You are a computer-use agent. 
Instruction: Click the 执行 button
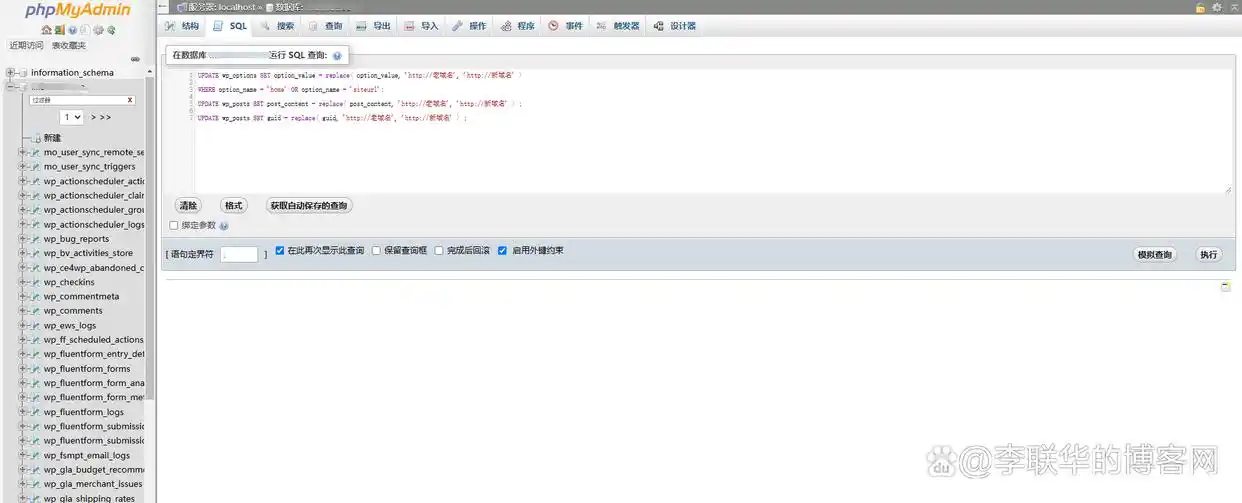tap(1209, 255)
